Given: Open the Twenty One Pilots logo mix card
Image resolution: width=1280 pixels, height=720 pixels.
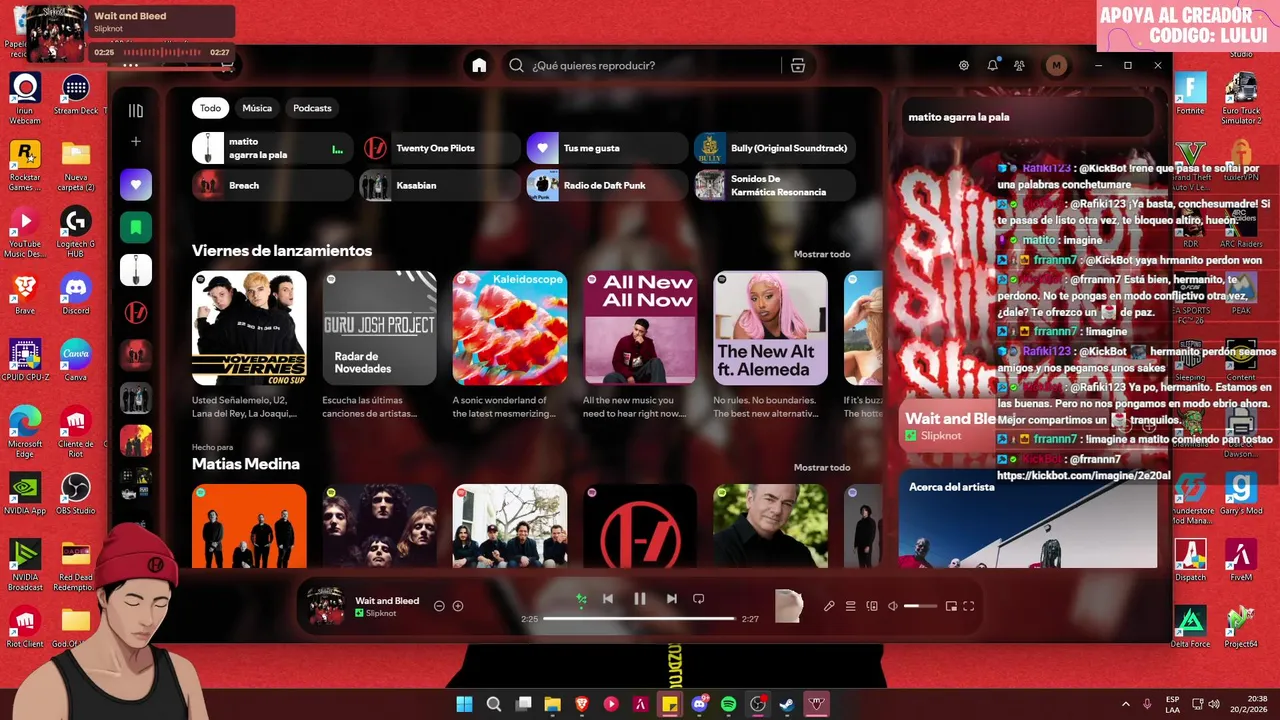Looking at the screenshot, I should [x=640, y=526].
